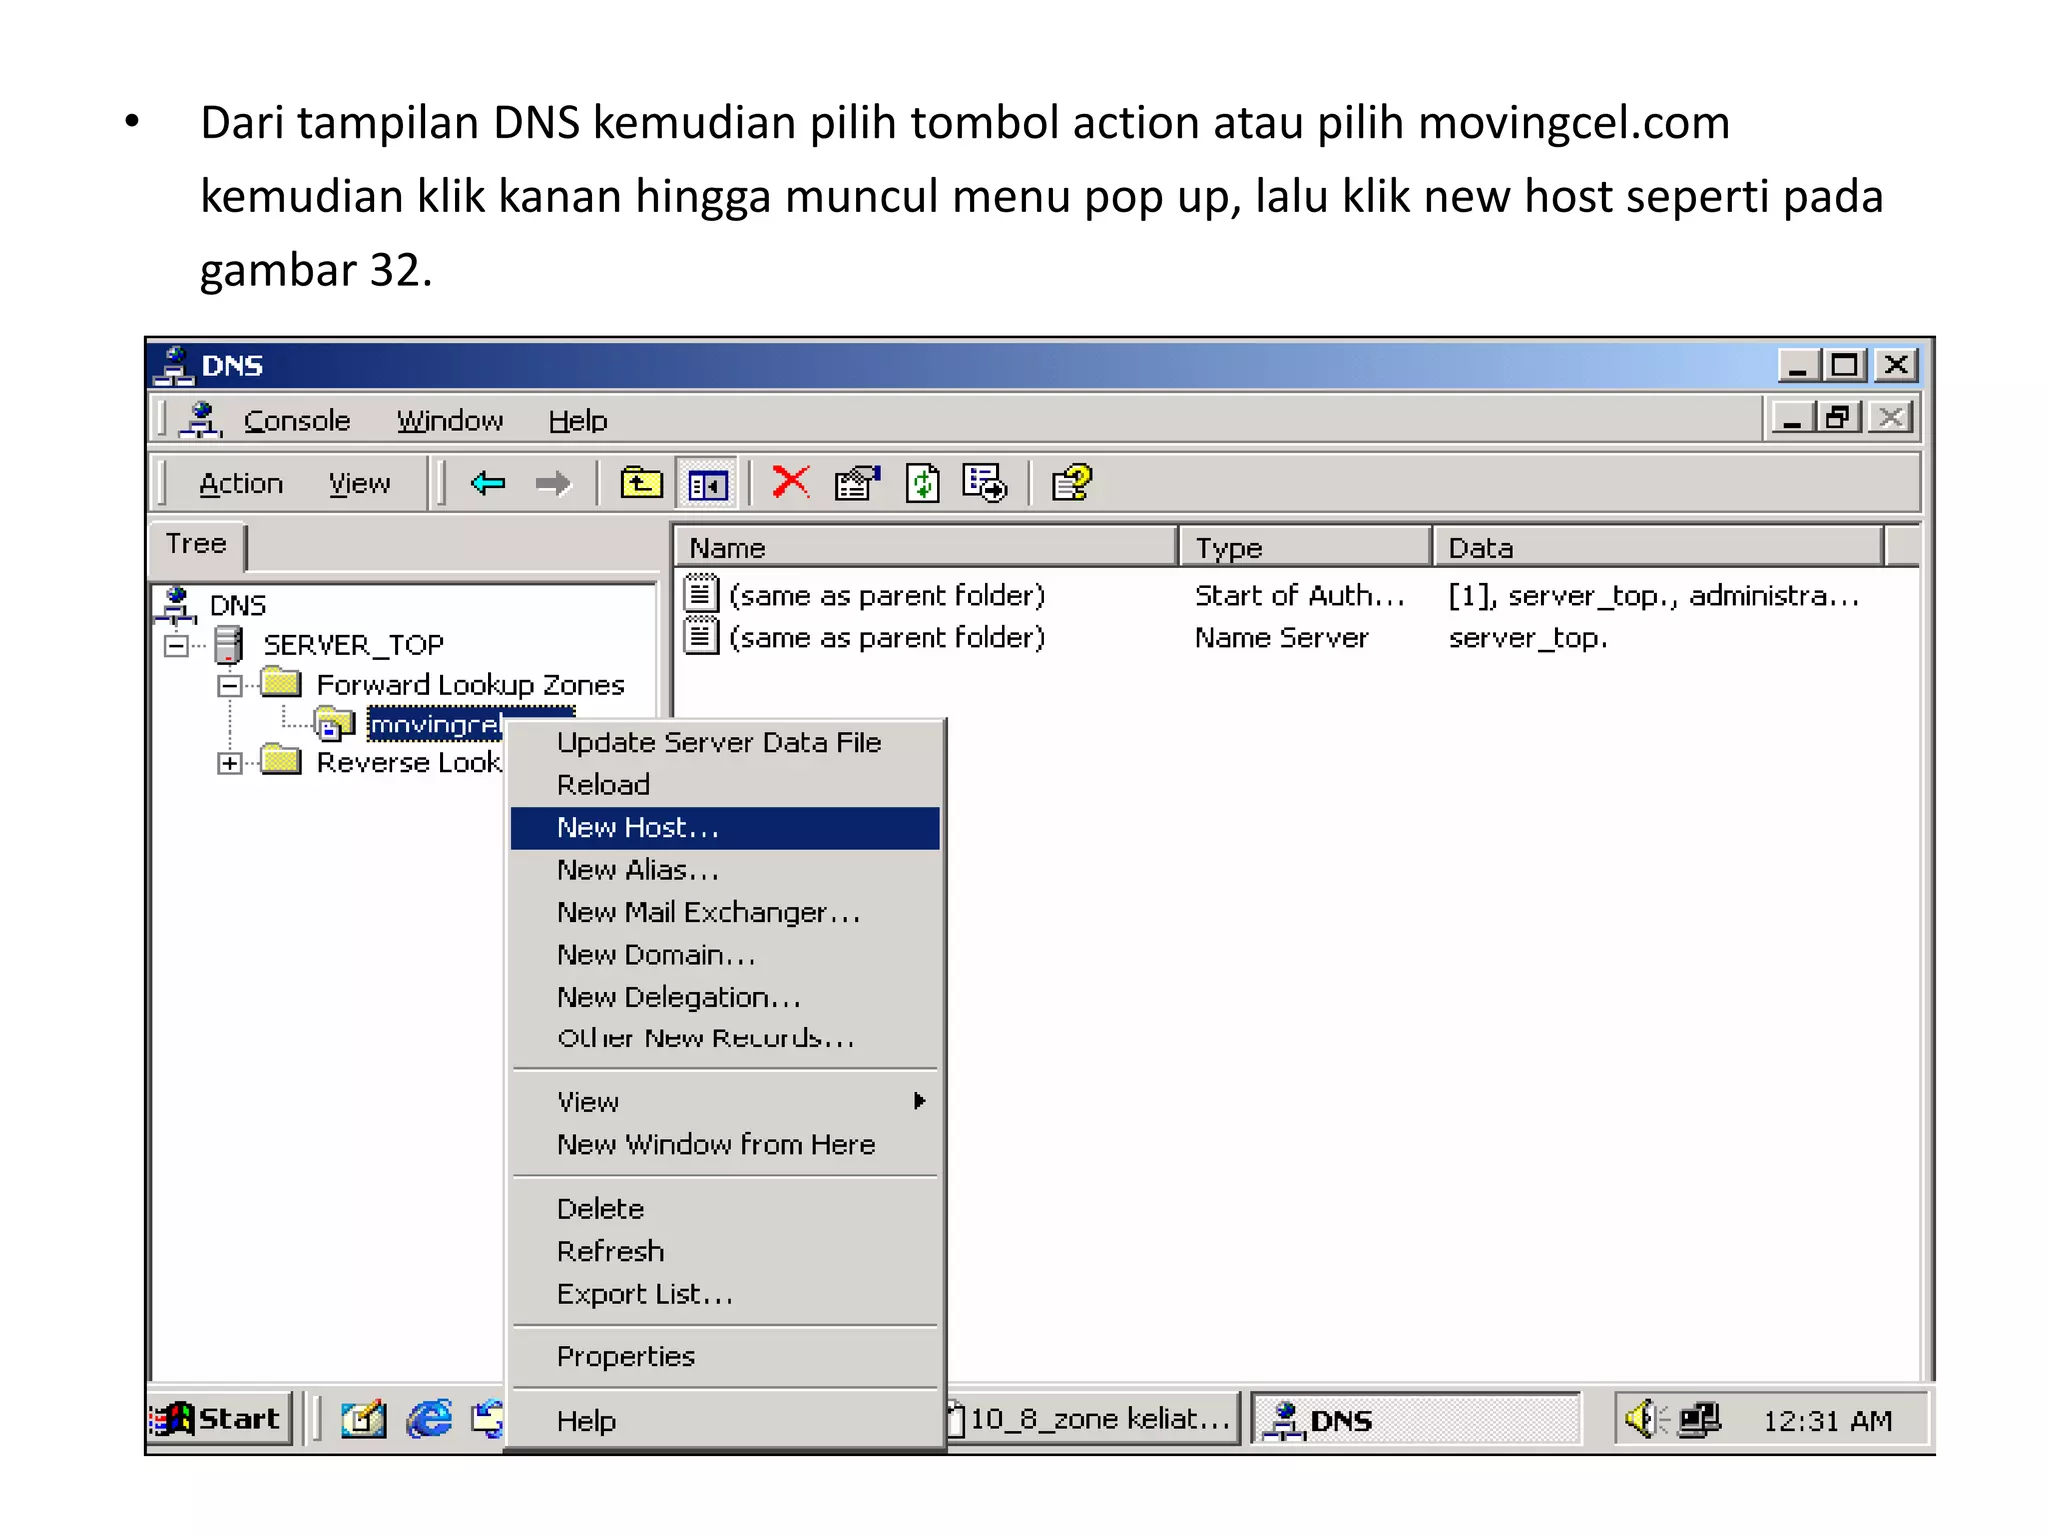
Task: Click the red Delete X icon
Action: (791, 483)
